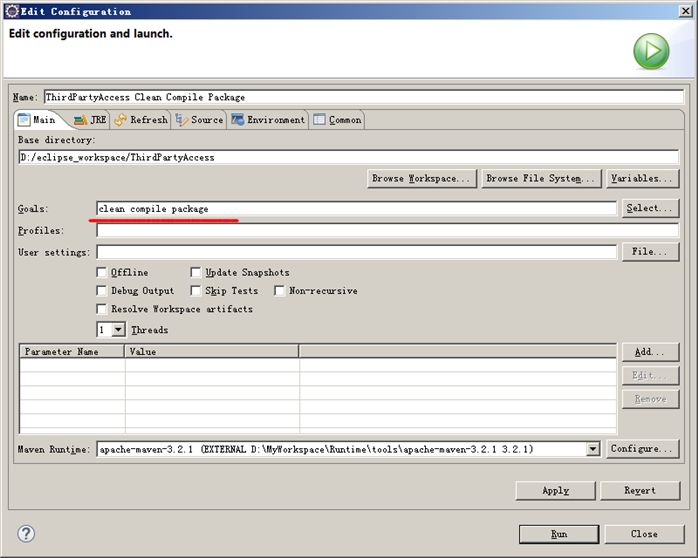The image size is (698, 558).
Task: Open the Variables dialog button
Action: tap(642, 178)
